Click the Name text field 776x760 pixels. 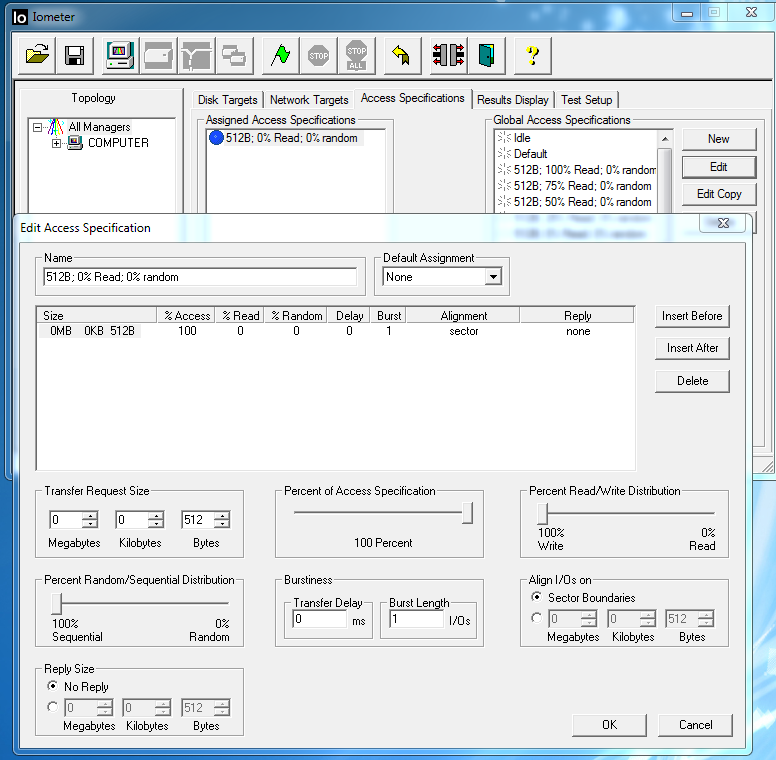[200, 277]
